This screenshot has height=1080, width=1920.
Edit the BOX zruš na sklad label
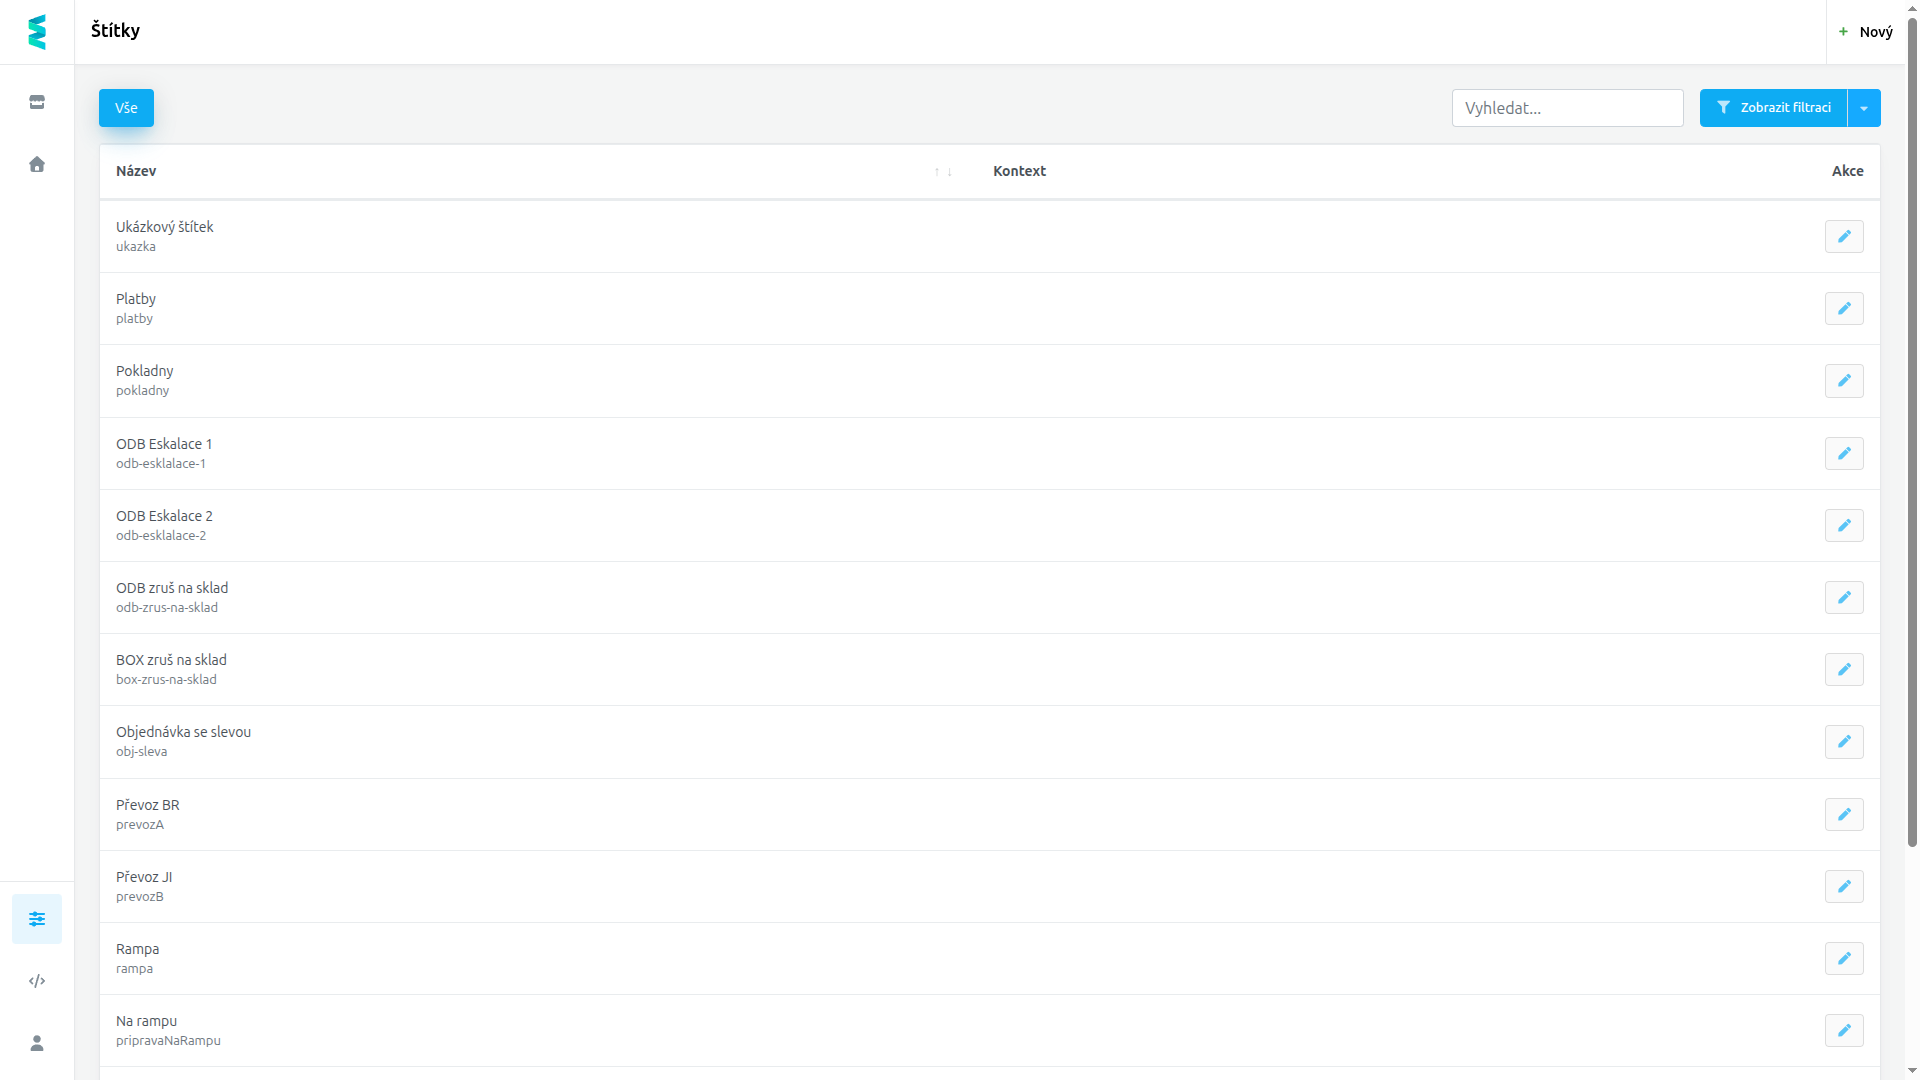click(1844, 670)
